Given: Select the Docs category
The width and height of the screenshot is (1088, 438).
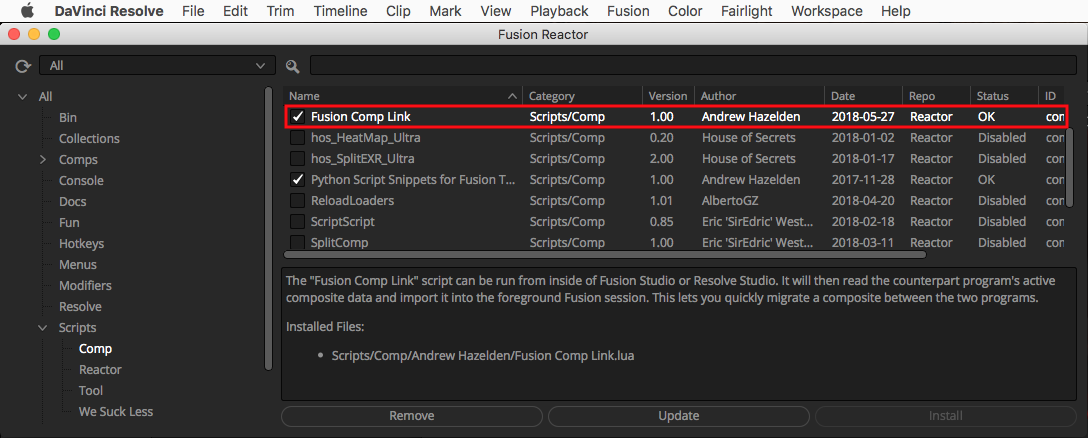Looking at the screenshot, I should point(72,202).
